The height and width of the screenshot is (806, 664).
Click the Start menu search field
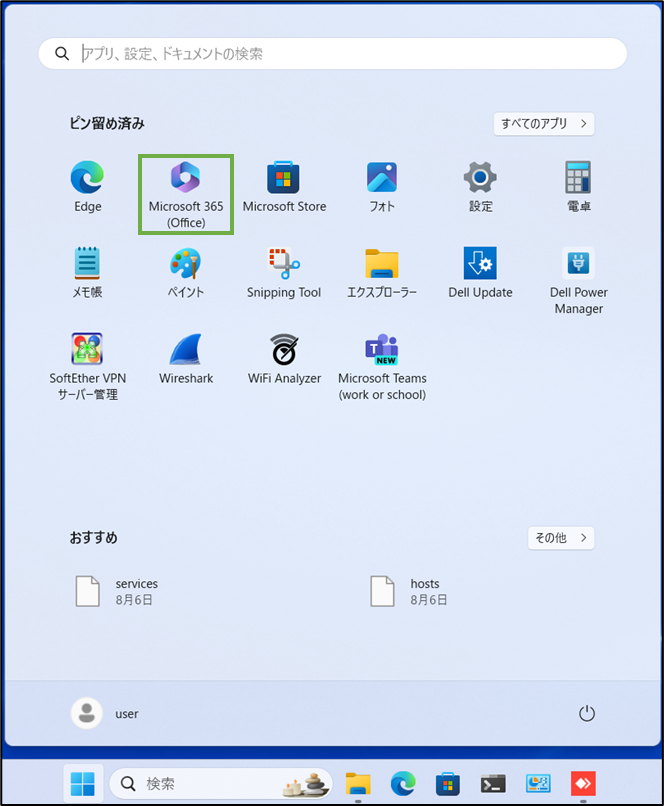pos(333,53)
